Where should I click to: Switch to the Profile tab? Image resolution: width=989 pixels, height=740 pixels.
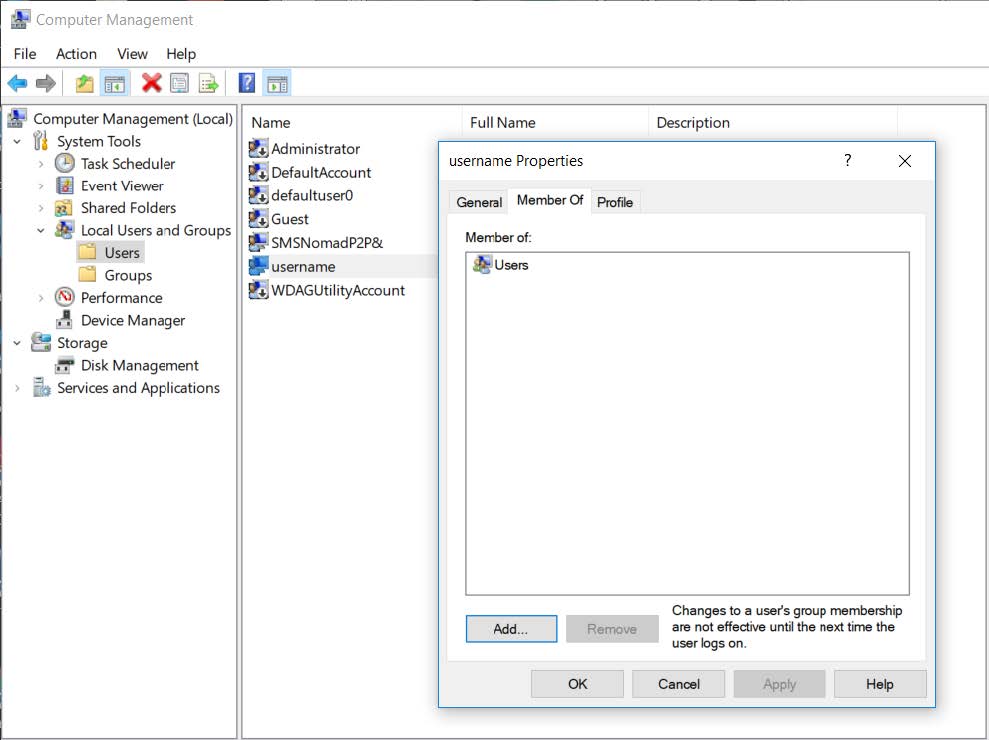[x=615, y=202]
